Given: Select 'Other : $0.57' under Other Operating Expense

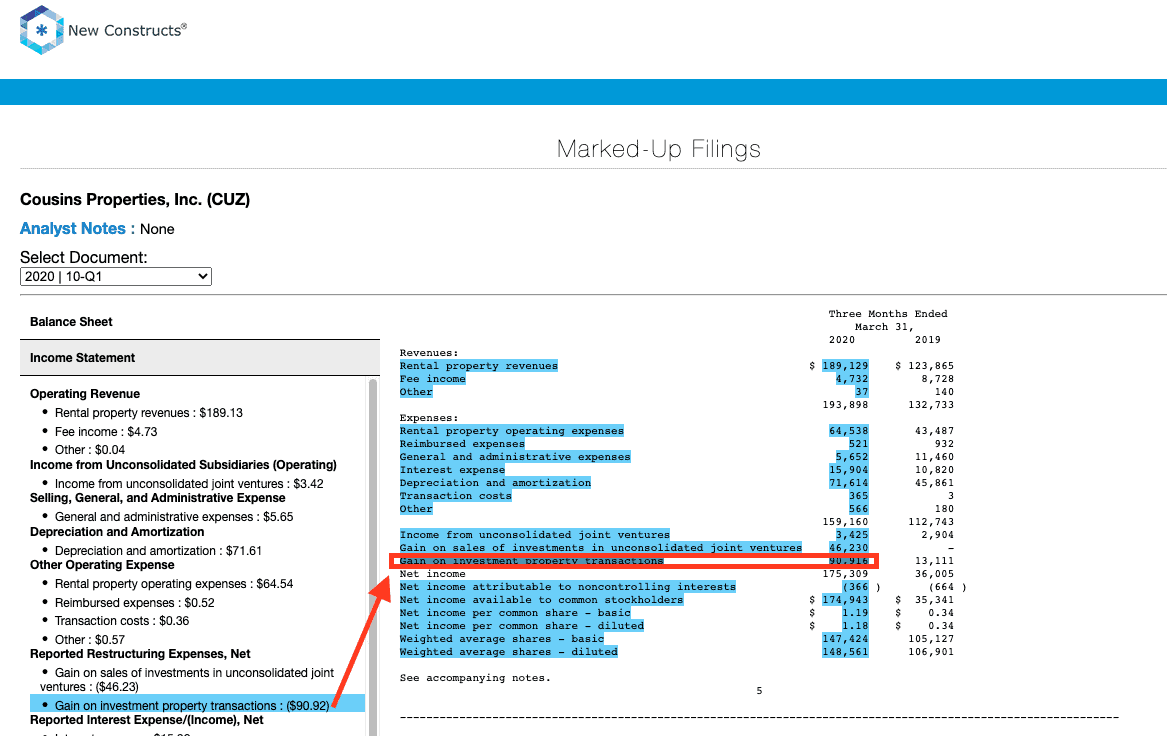Looking at the screenshot, I should 89,639.
